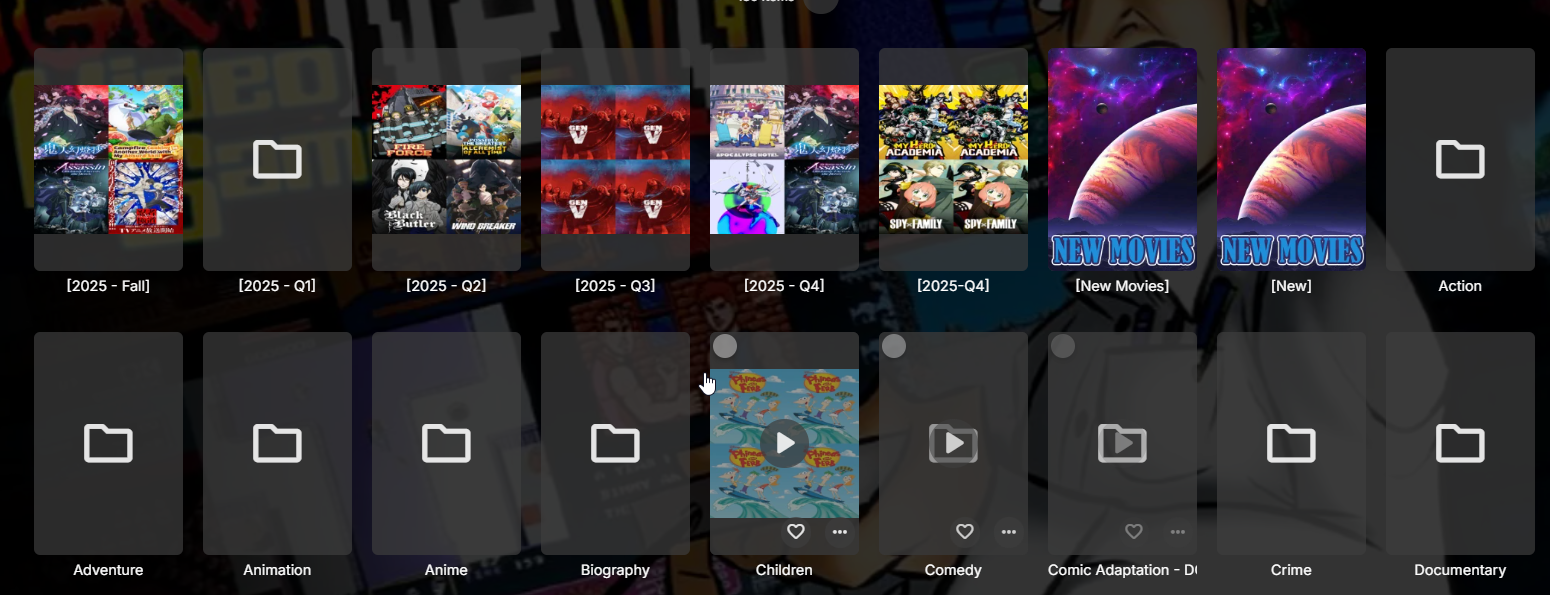
Task: Open the Documentary folder icon
Action: click(1460, 443)
